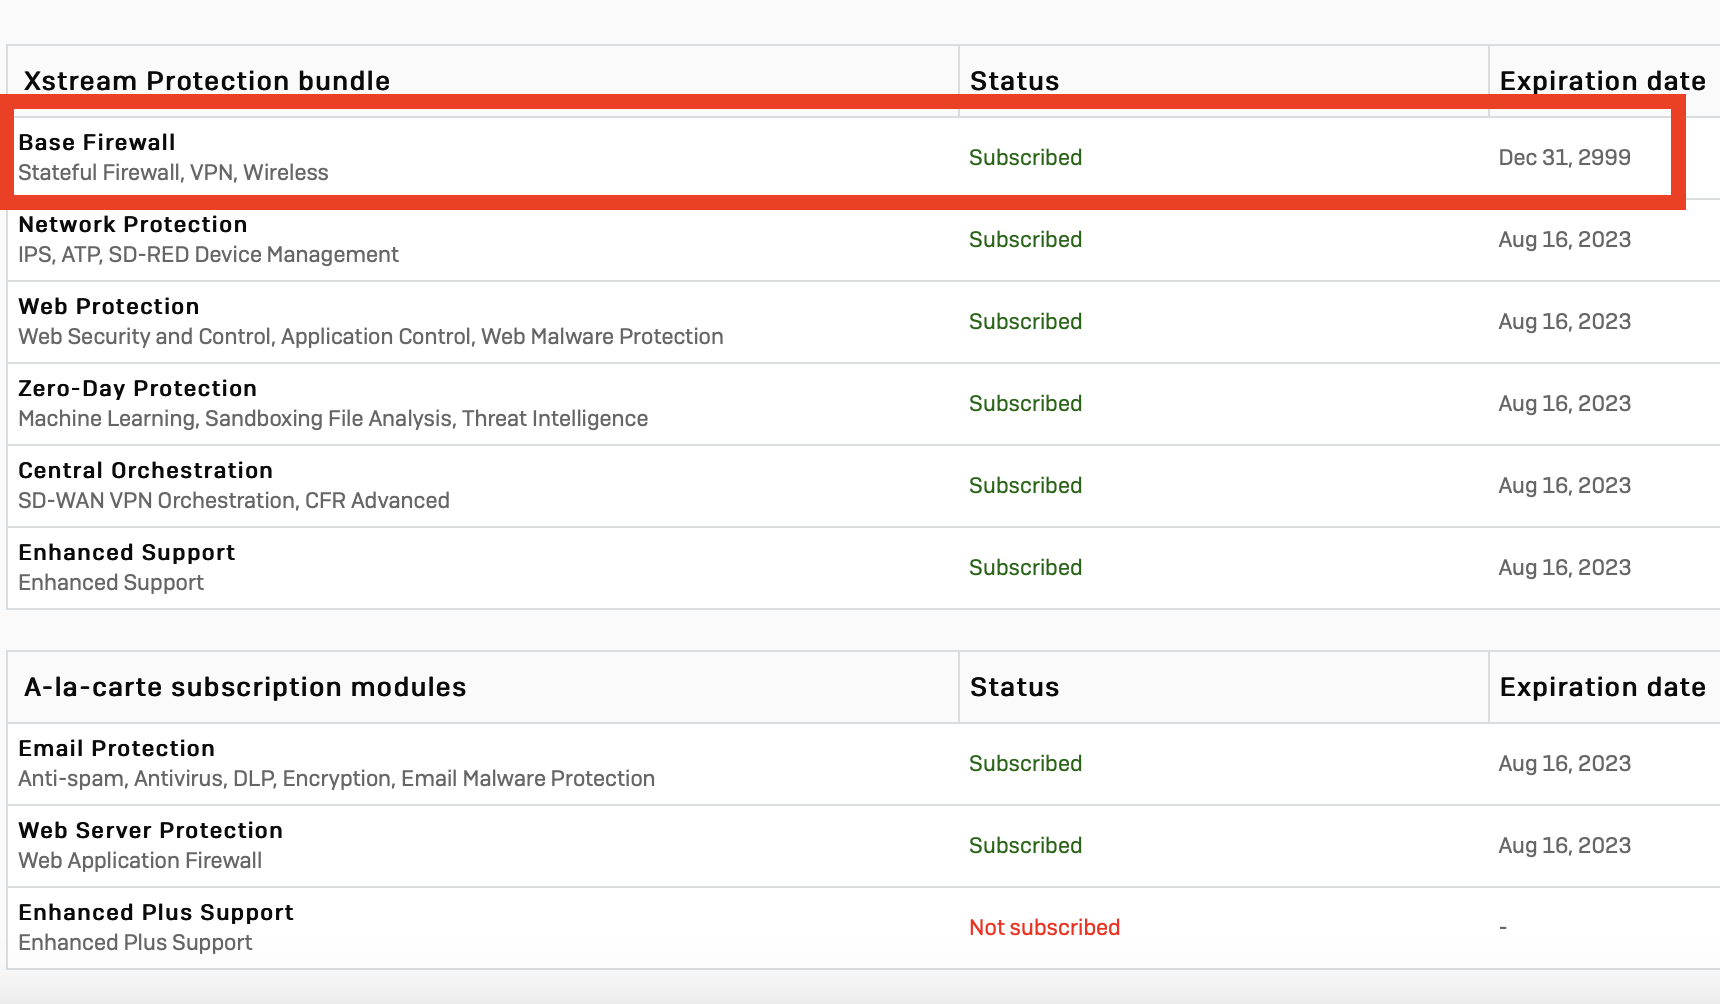The height and width of the screenshot is (1004, 1720).
Task: Click "Machine Learning, Sandboxing File Analysis" description
Action: pyautogui.click(x=333, y=418)
